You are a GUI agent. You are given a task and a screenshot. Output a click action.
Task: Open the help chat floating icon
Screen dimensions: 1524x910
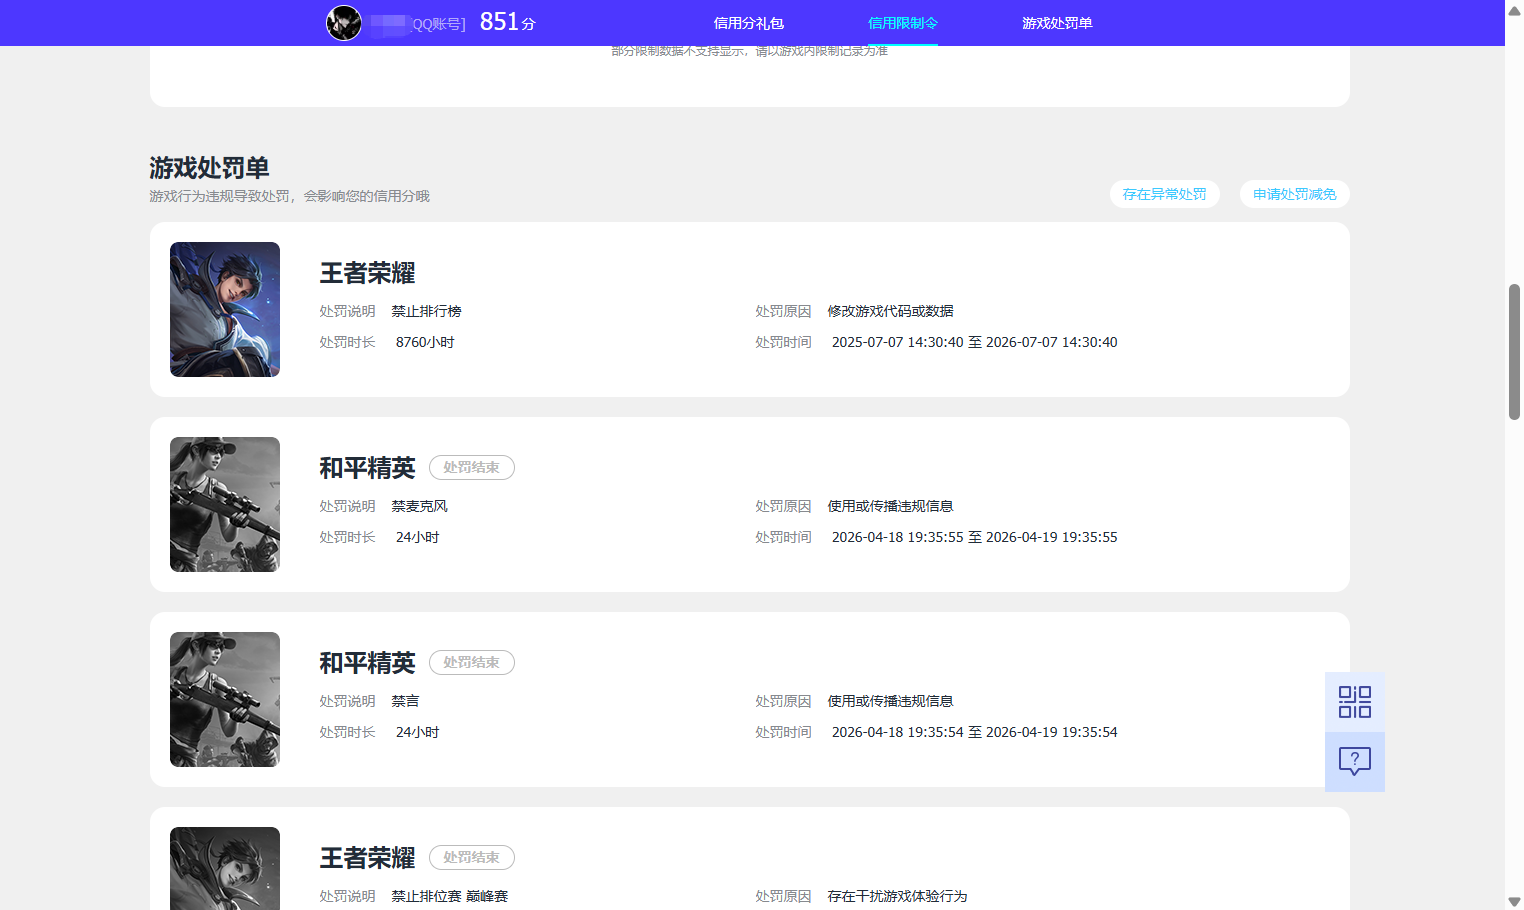(1355, 762)
